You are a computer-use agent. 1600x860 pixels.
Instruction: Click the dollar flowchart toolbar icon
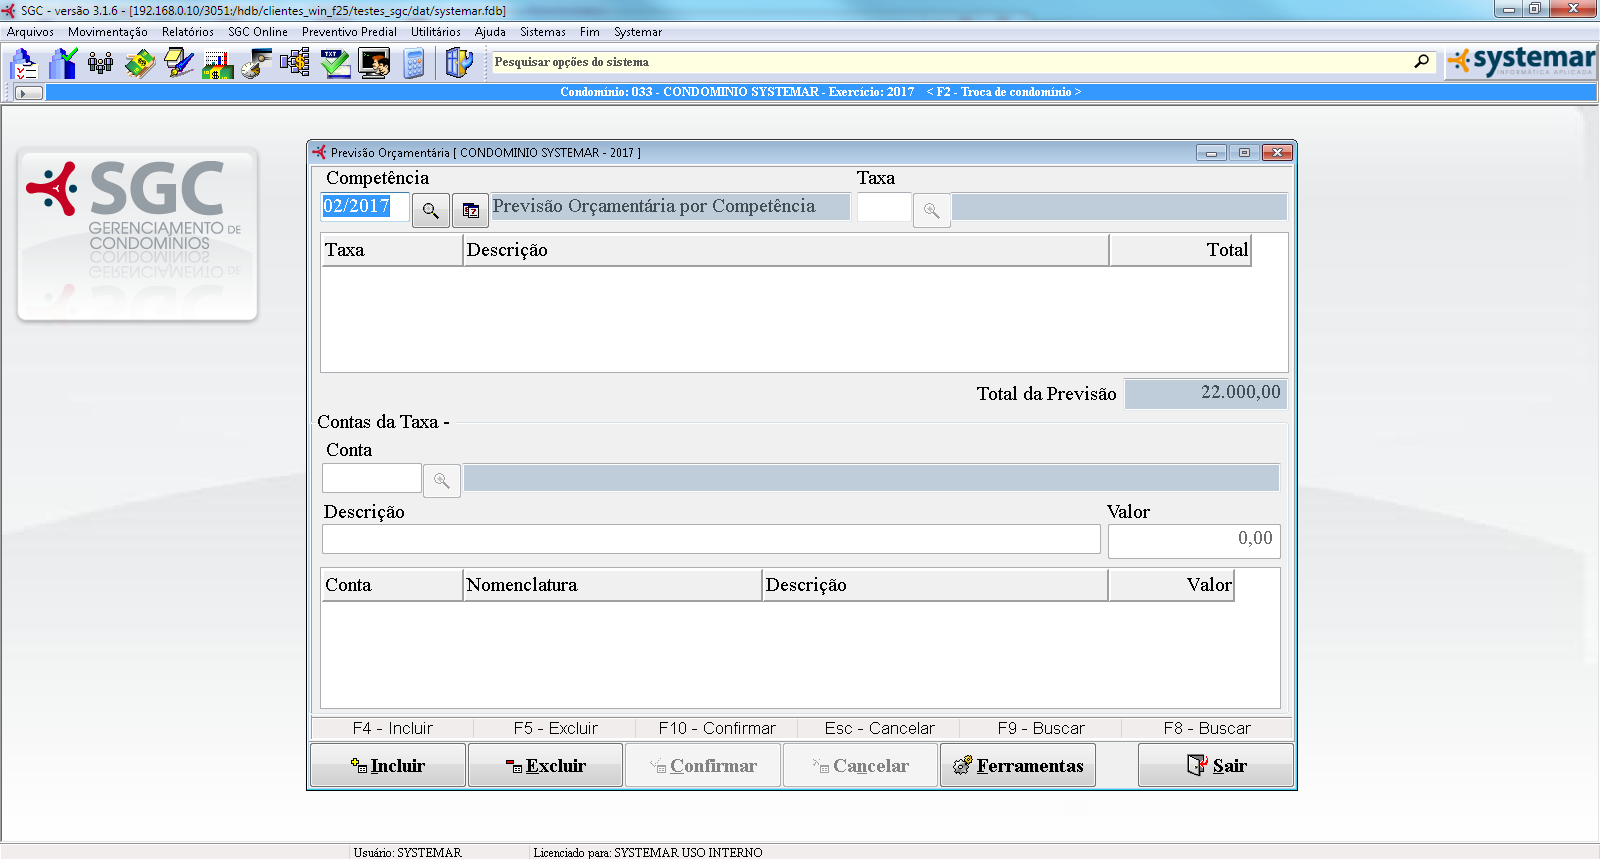295,64
